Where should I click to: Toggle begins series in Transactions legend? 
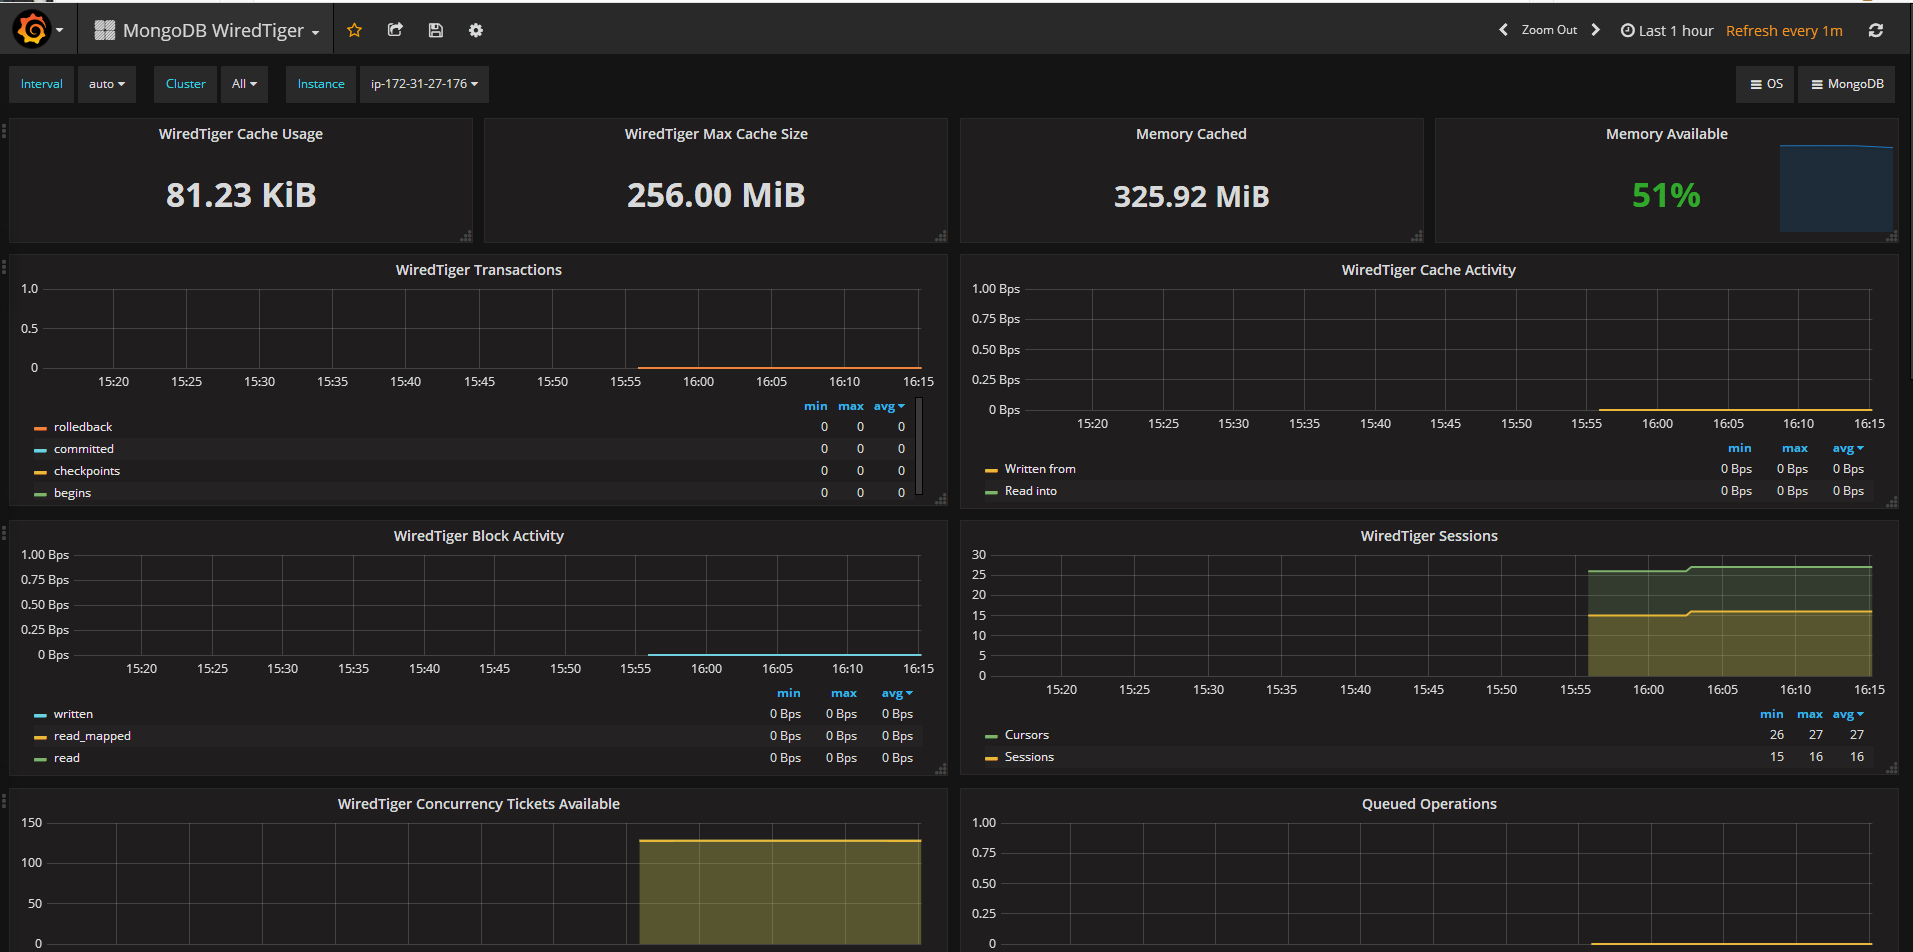coord(72,493)
